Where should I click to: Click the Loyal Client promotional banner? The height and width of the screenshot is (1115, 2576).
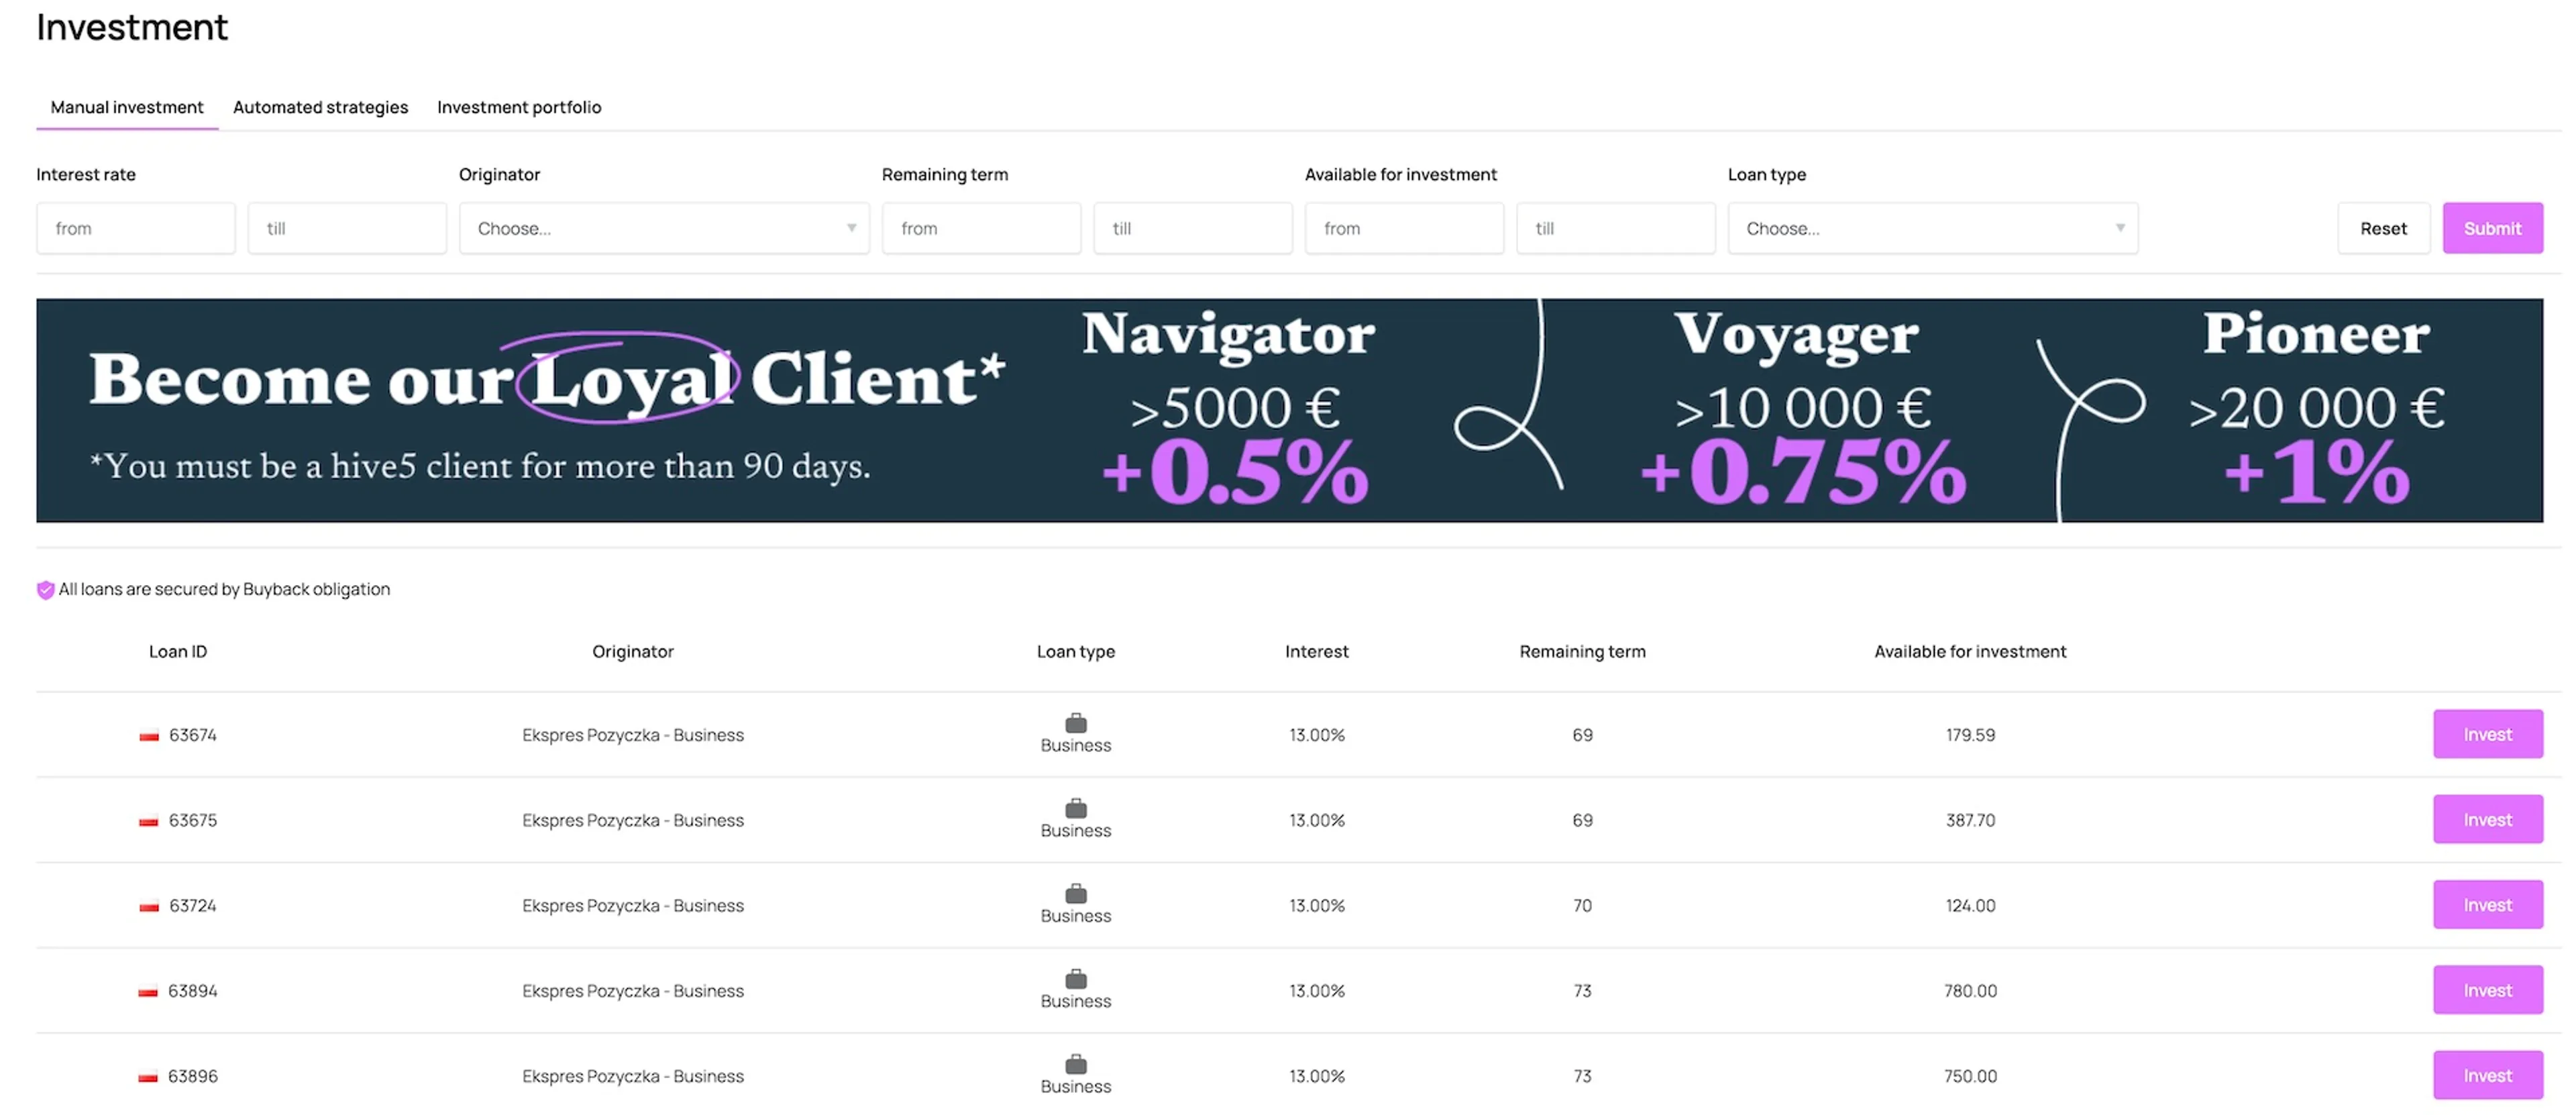[x=1289, y=410]
